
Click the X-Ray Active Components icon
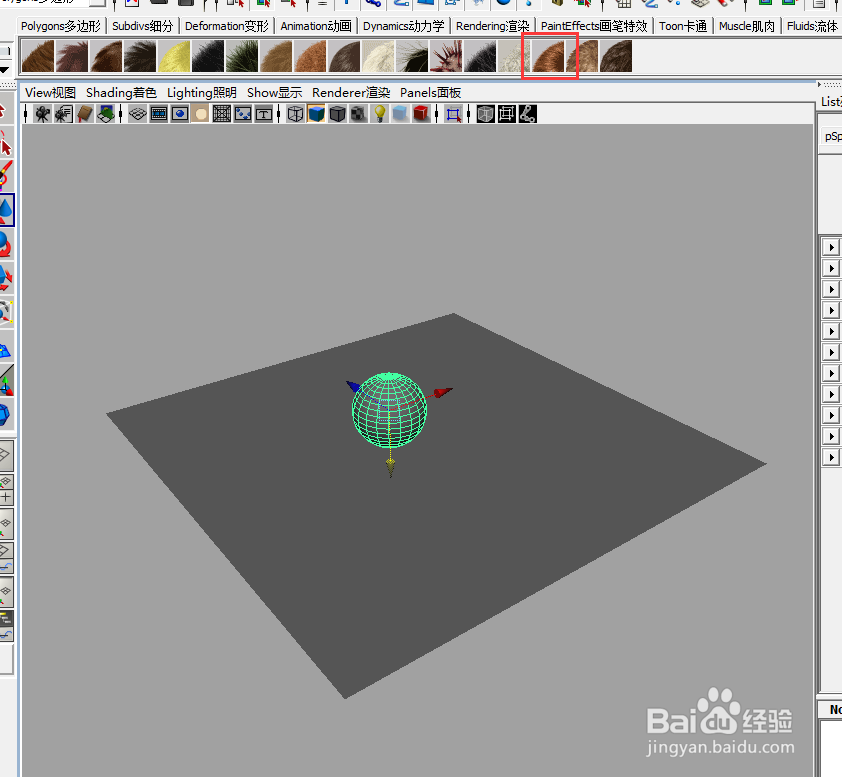click(506, 114)
